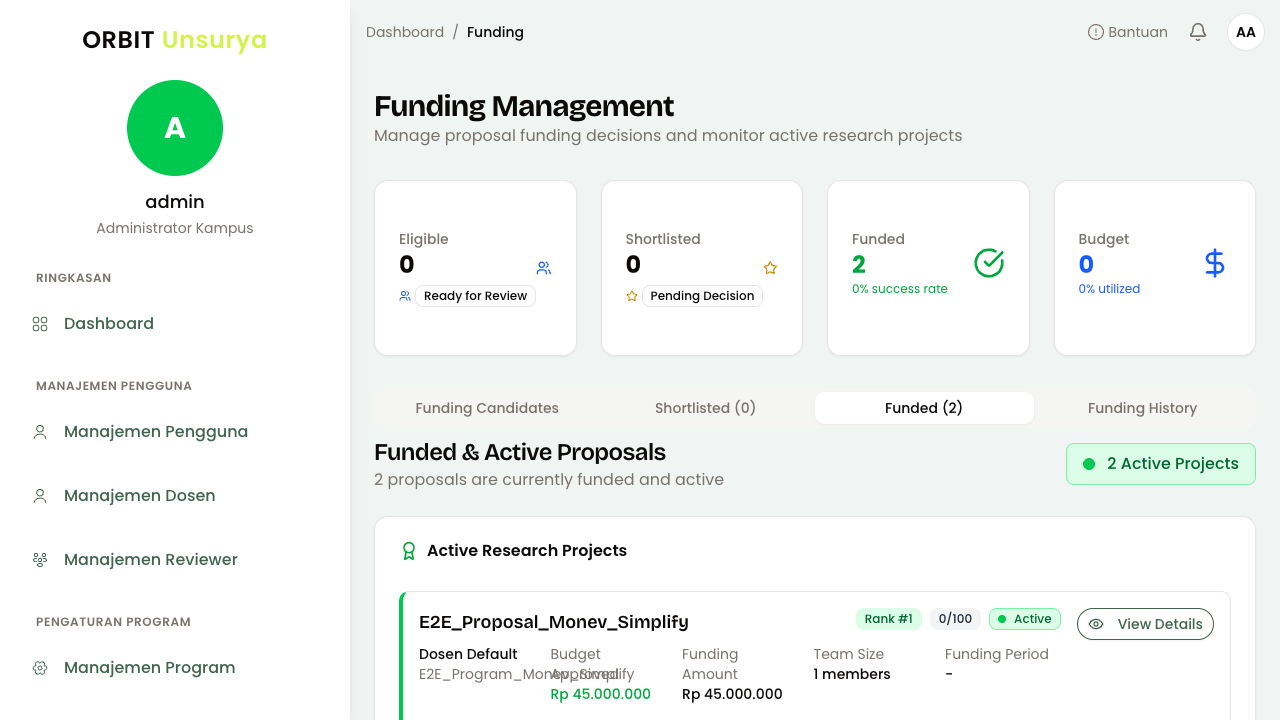This screenshot has width=1280, height=720.
Task: Switch to the Shortlisted (0) tab
Action: (705, 408)
